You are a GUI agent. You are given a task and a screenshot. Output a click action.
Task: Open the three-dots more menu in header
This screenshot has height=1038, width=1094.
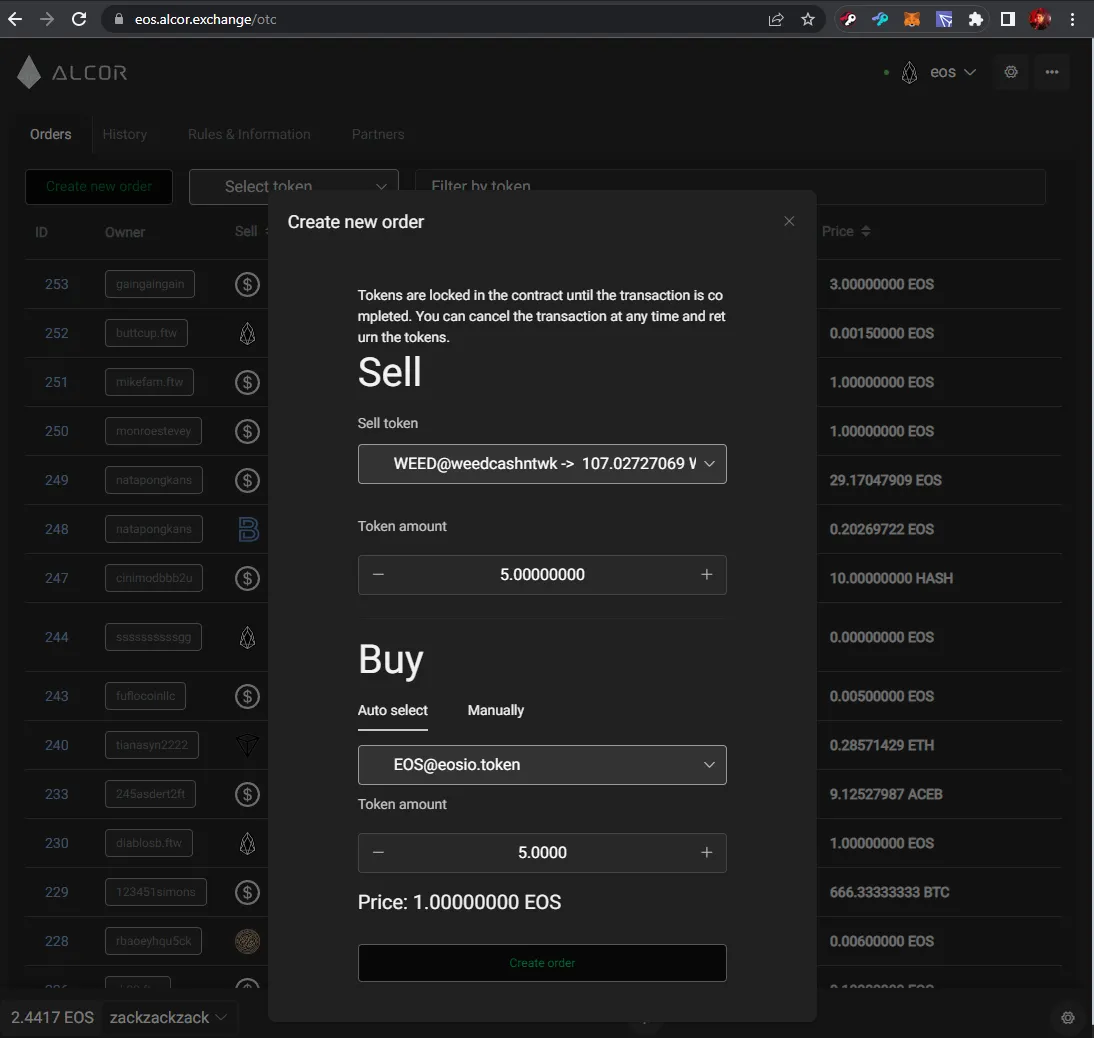point(1052,72)
